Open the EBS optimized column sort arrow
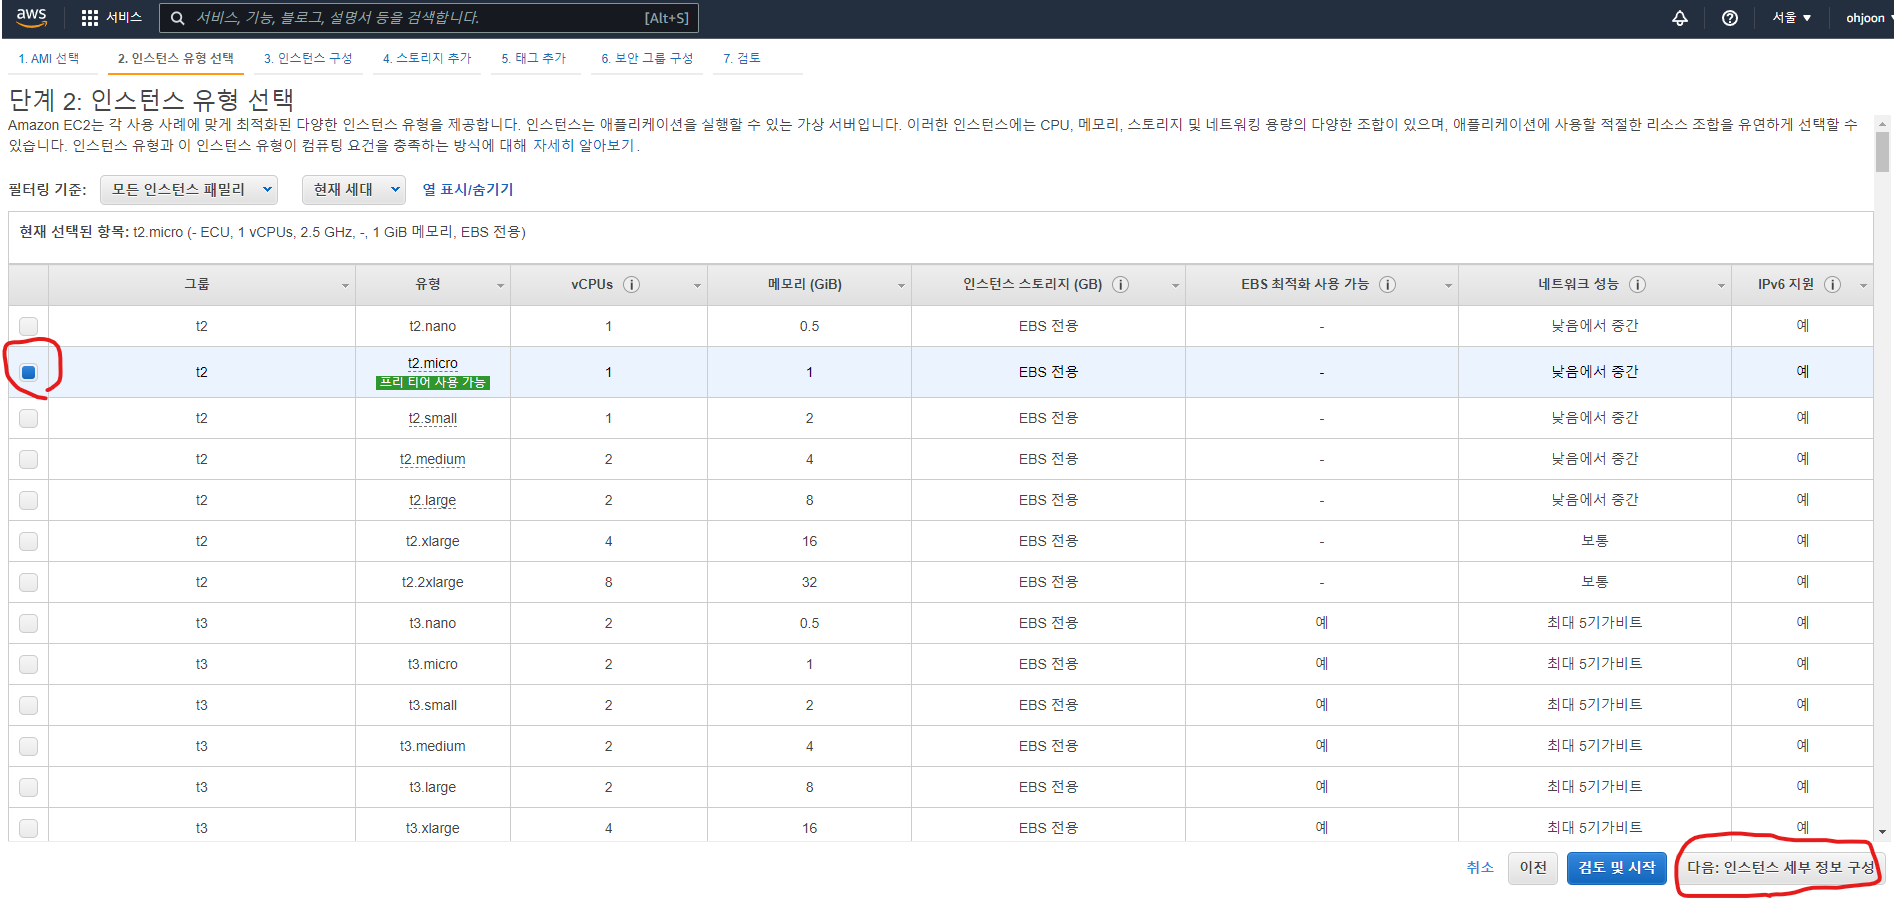The width and height of the screenshot is (1894, 900). click(x=1448, y=286)
